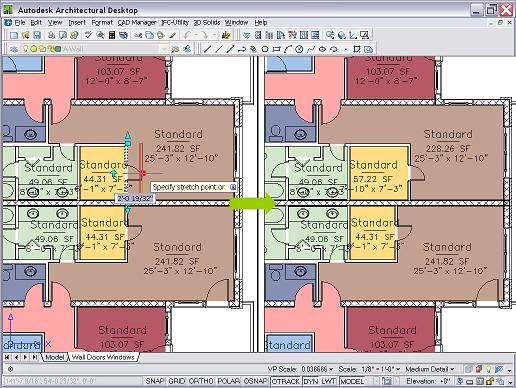Toggle OTRACK in status bar

click(286, 381)
